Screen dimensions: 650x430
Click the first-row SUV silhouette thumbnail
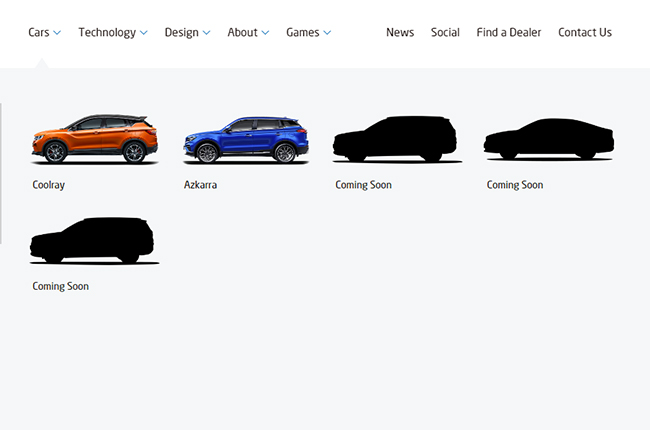[x=397, y=139]
